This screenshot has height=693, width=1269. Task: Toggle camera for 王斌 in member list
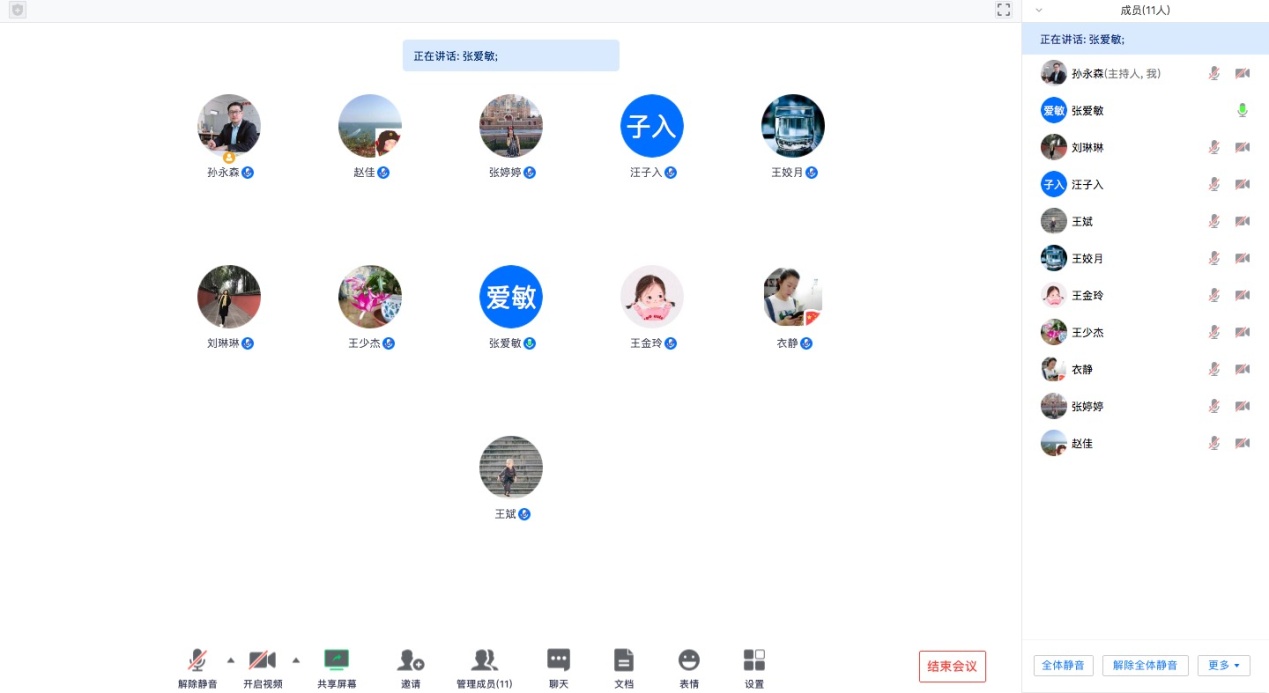pyautogui.click(x=1242, y=222)
